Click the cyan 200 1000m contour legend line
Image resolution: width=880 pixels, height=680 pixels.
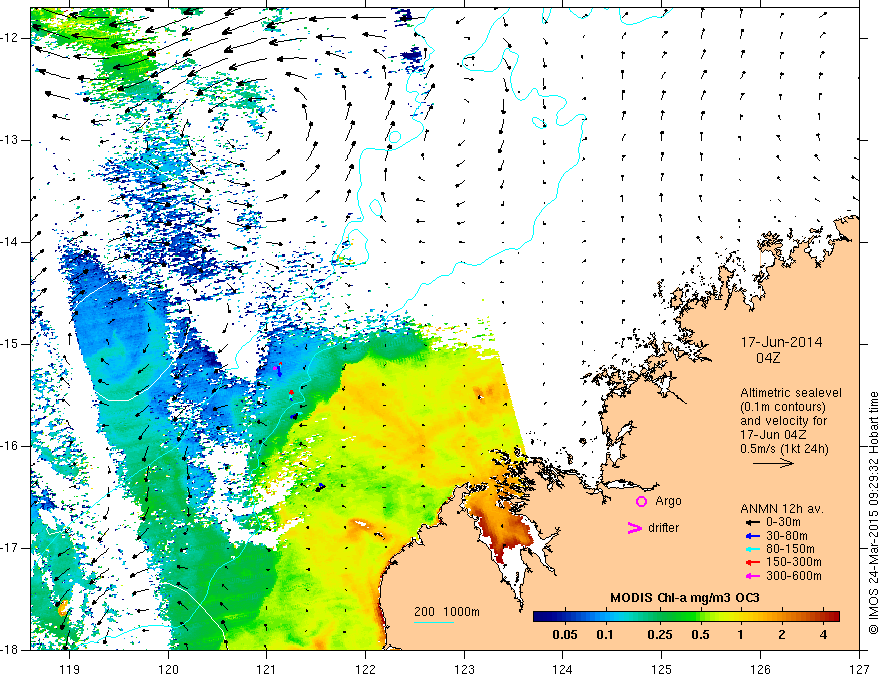click(434, 622)
